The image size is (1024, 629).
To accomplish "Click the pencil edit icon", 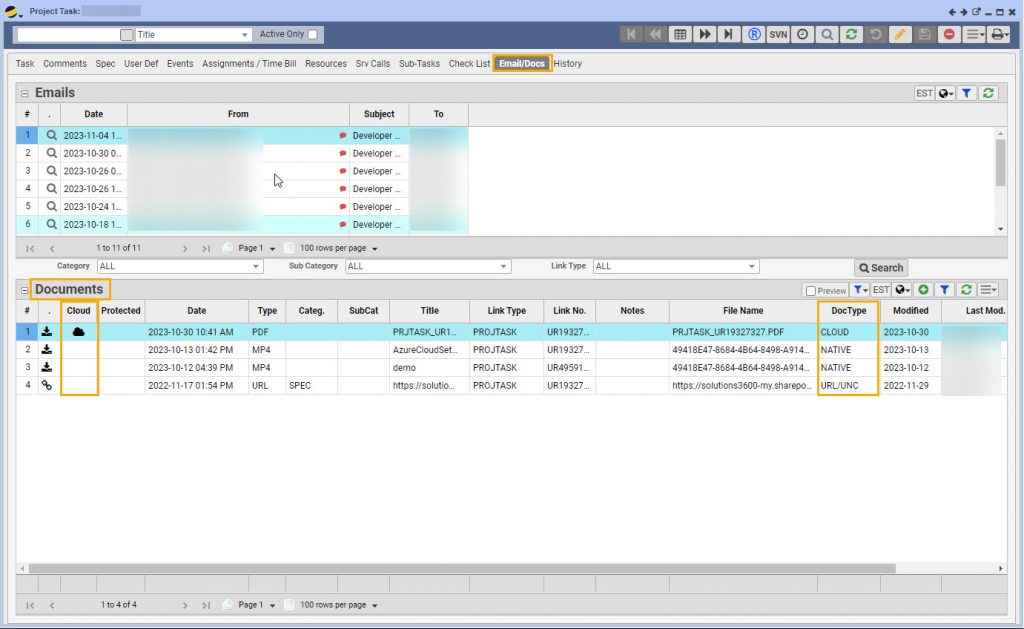I will [900, 34].
